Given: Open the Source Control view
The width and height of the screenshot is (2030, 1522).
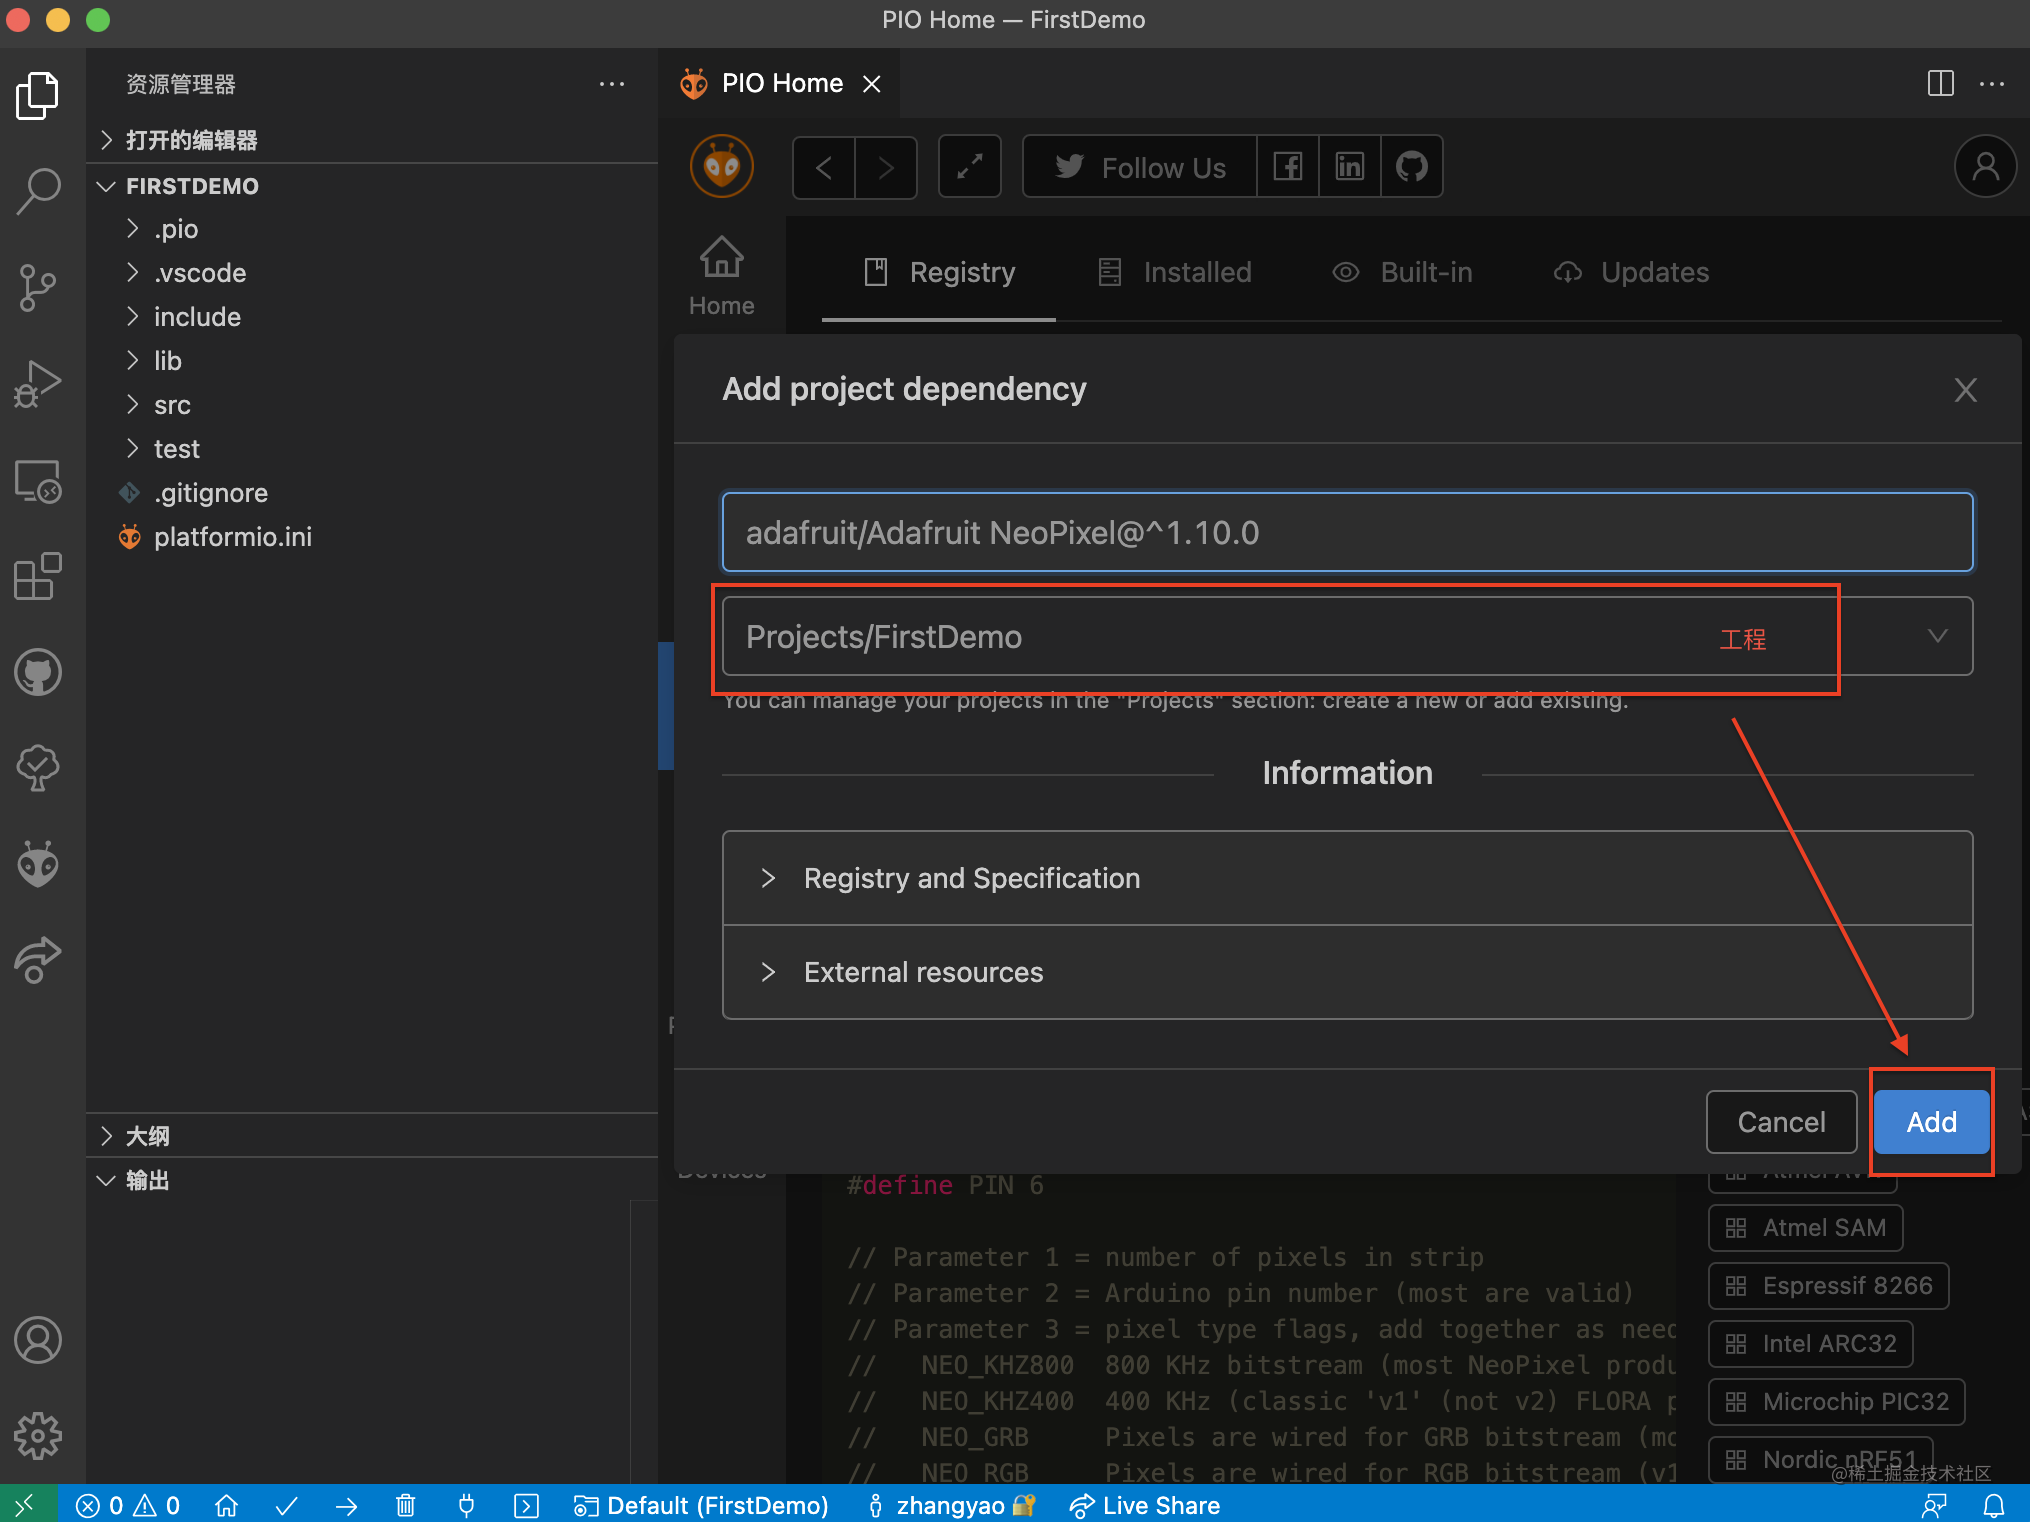Looking at the screenshot, I should [38, 288].
